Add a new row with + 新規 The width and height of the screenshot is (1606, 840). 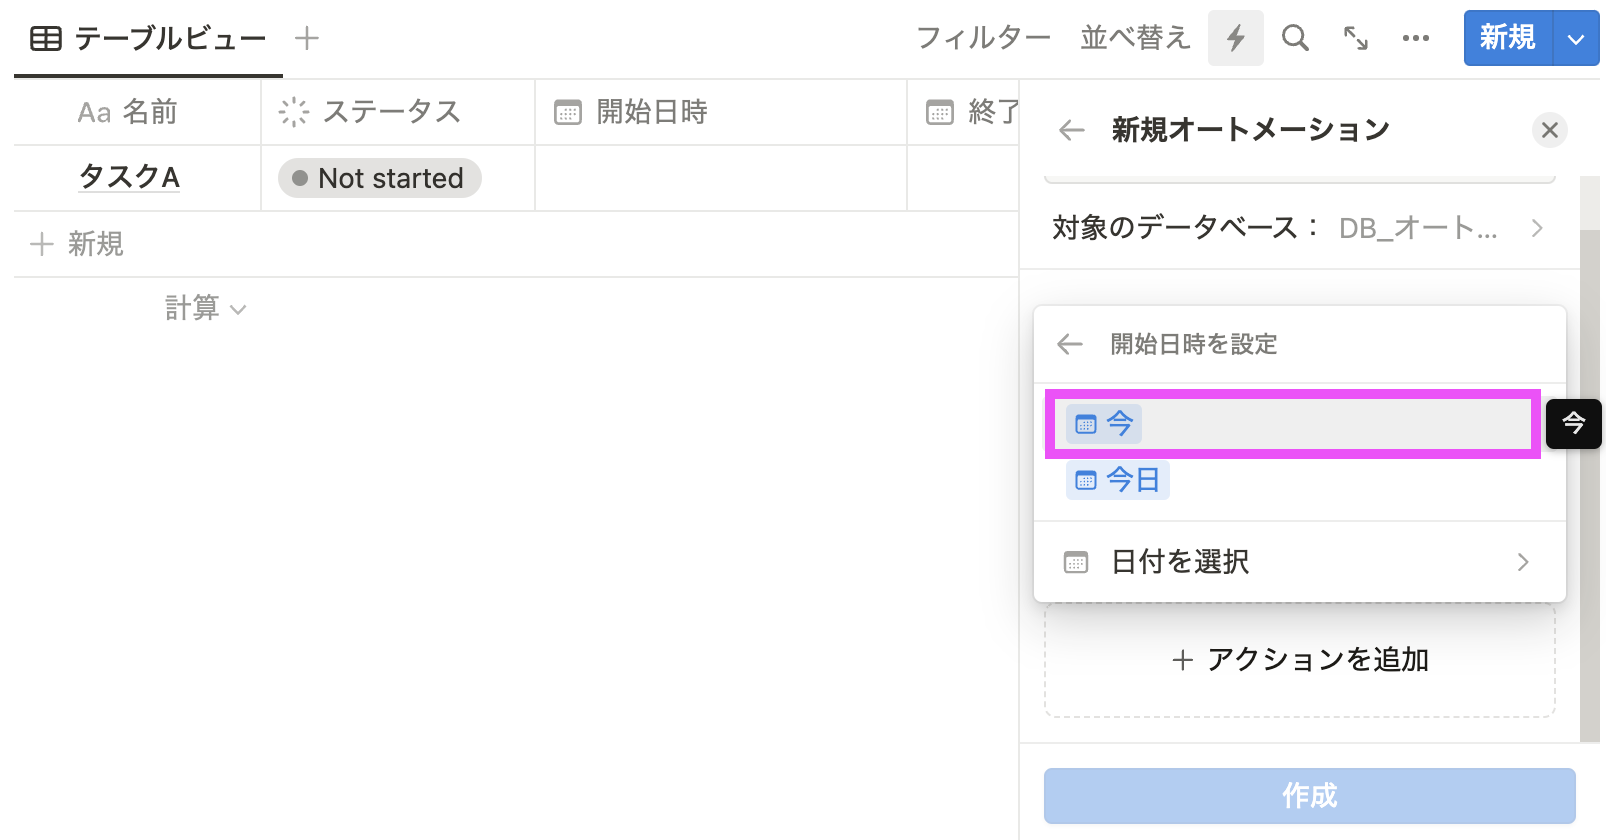78,244
